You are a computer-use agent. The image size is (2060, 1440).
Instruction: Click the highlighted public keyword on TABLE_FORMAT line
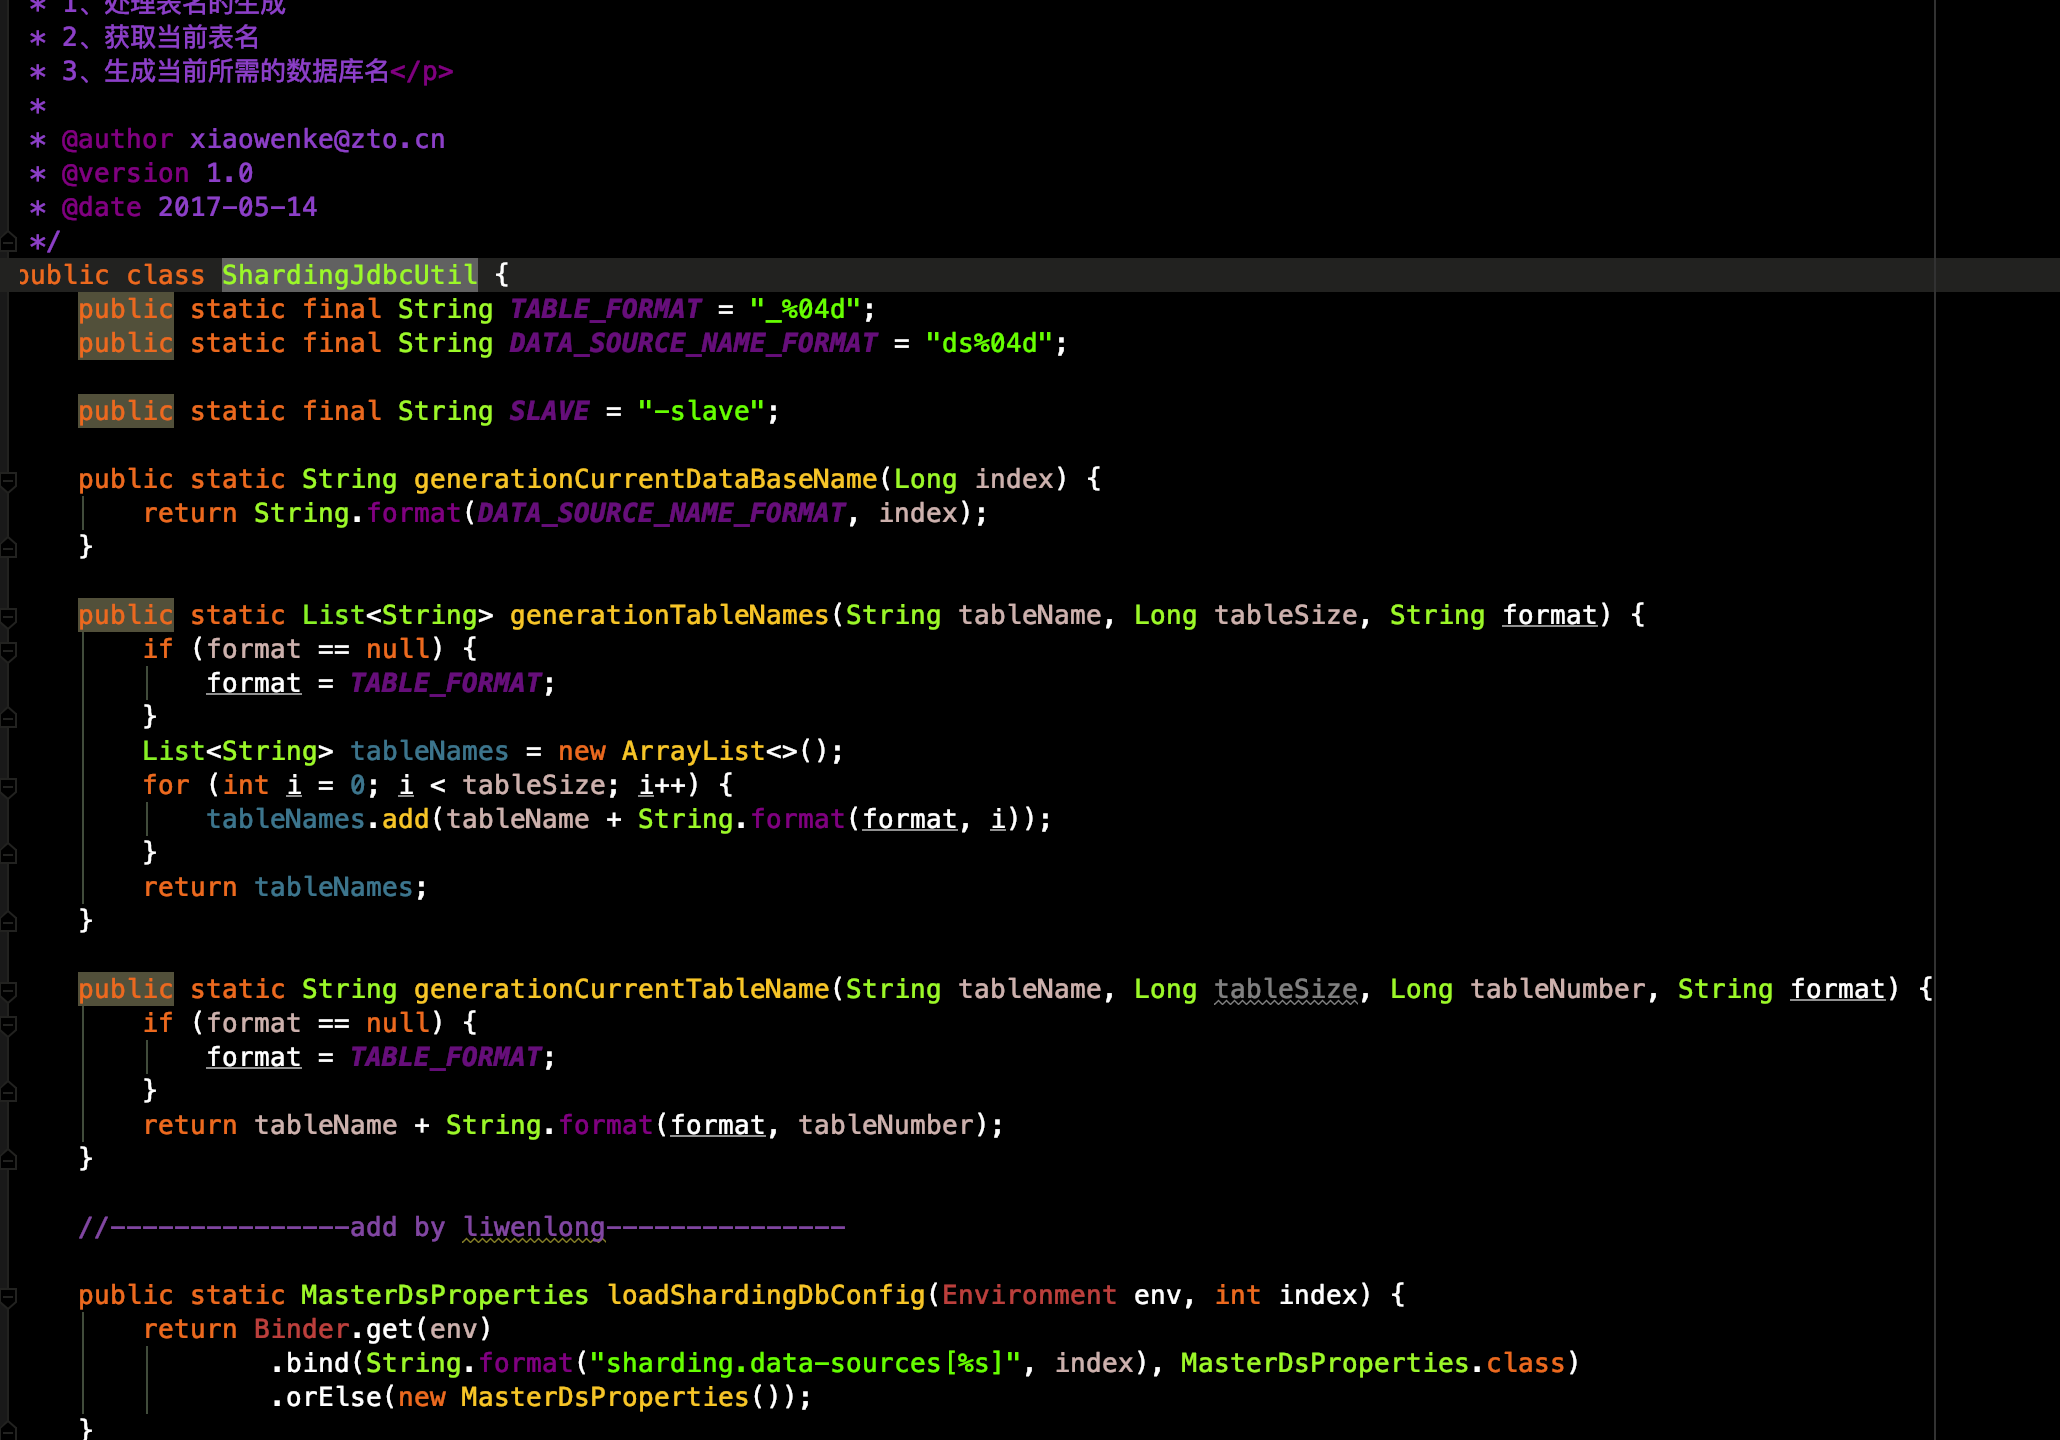pyautogui.click(x=126, y=309)
